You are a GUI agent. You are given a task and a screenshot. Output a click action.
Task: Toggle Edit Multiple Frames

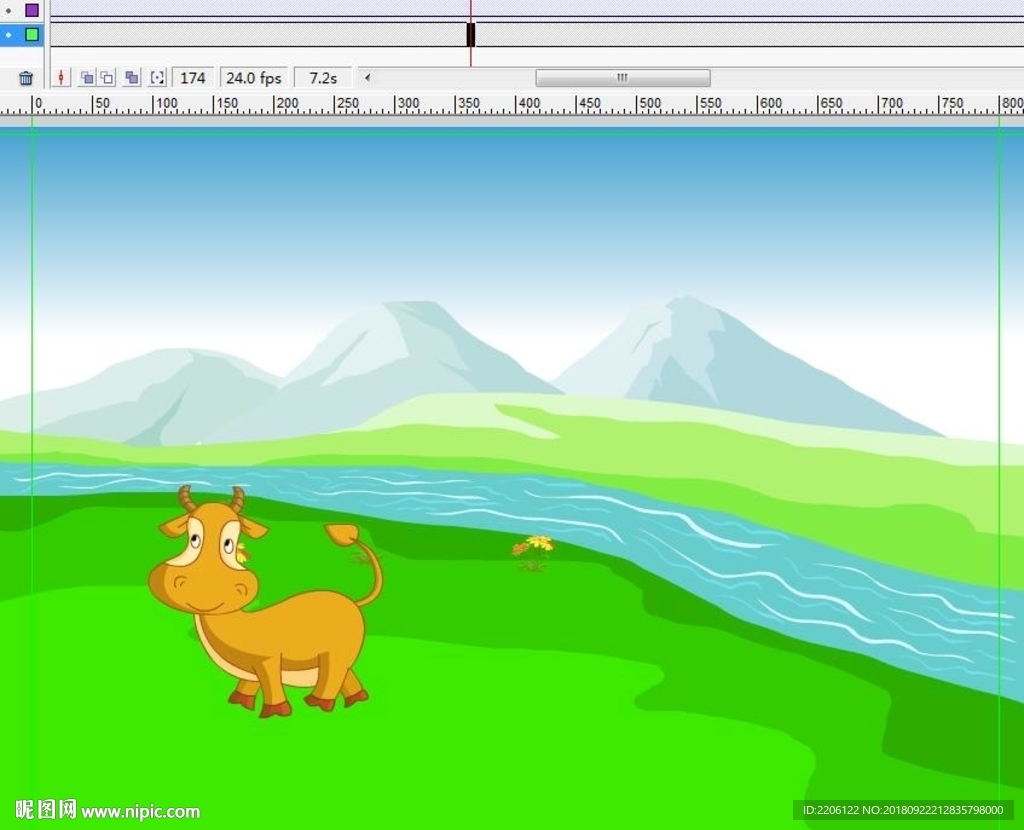click(x=131, y=78)
